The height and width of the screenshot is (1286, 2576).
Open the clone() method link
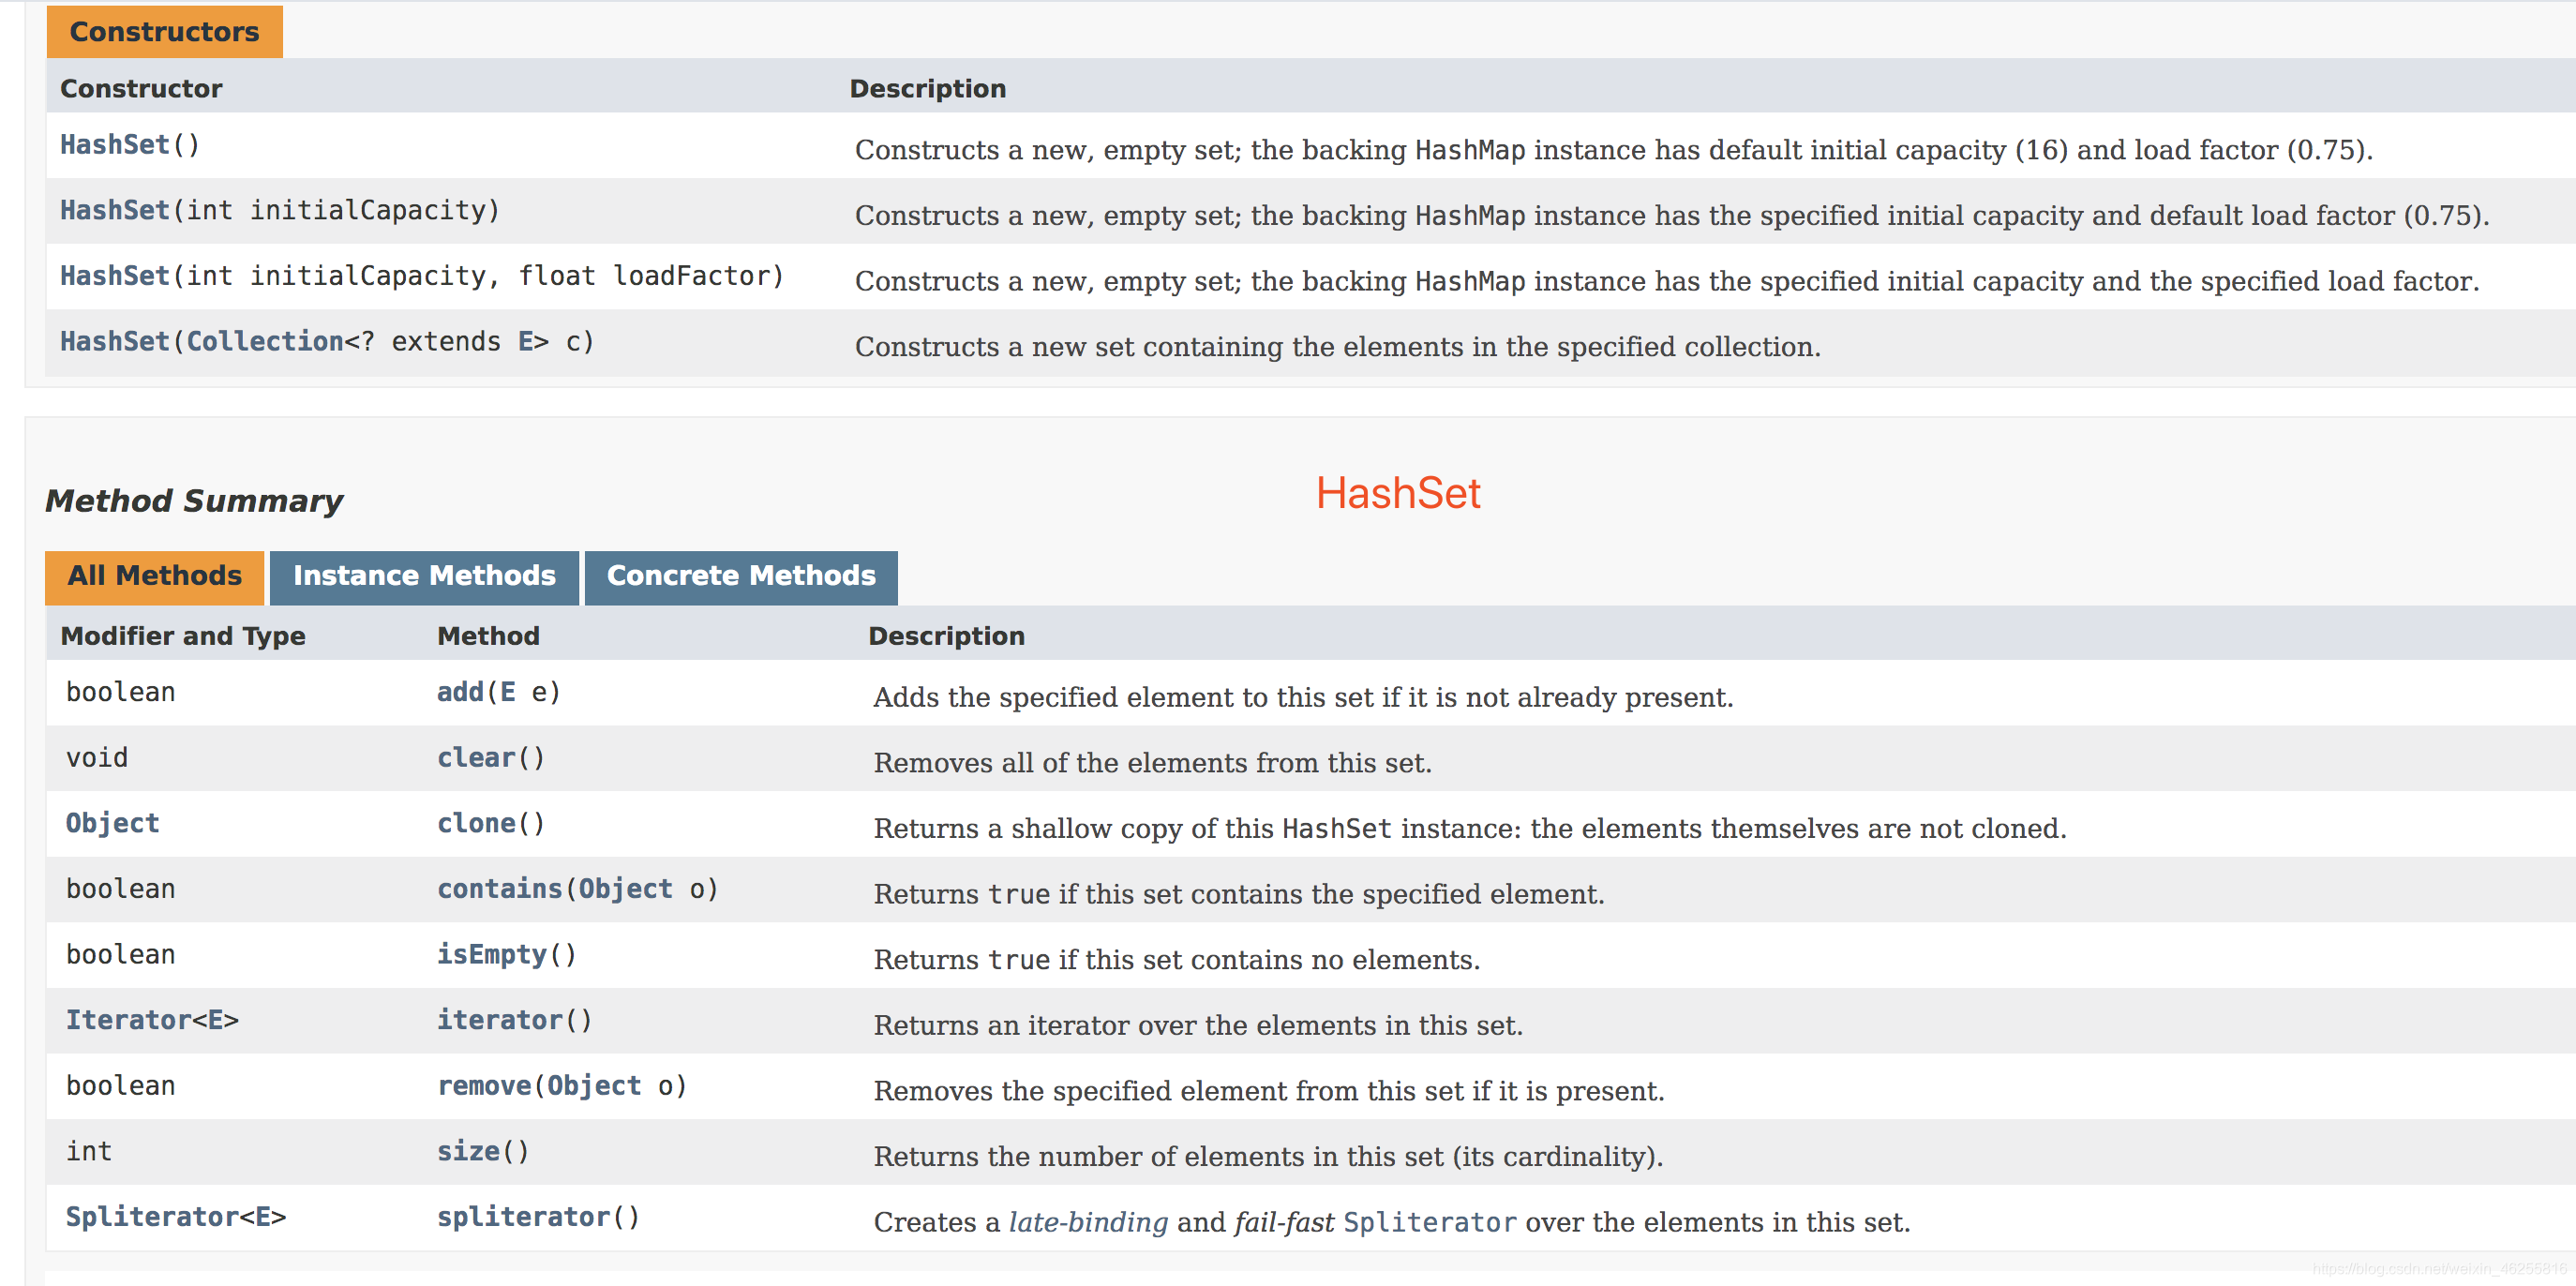(x=476, y=824)
